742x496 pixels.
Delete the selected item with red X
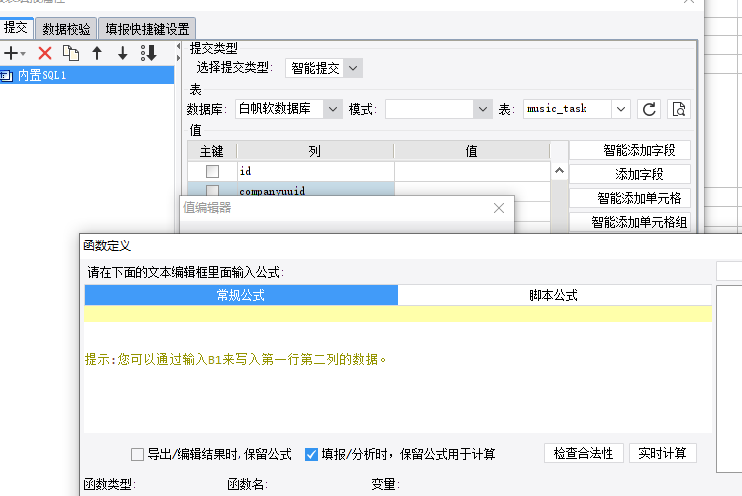[x=45, y=53]
